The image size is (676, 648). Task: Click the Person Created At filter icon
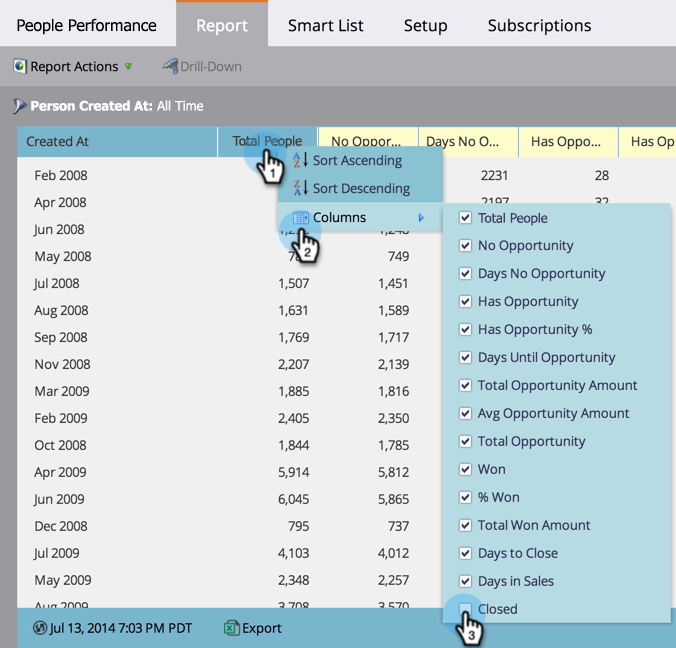click(19, 106)
